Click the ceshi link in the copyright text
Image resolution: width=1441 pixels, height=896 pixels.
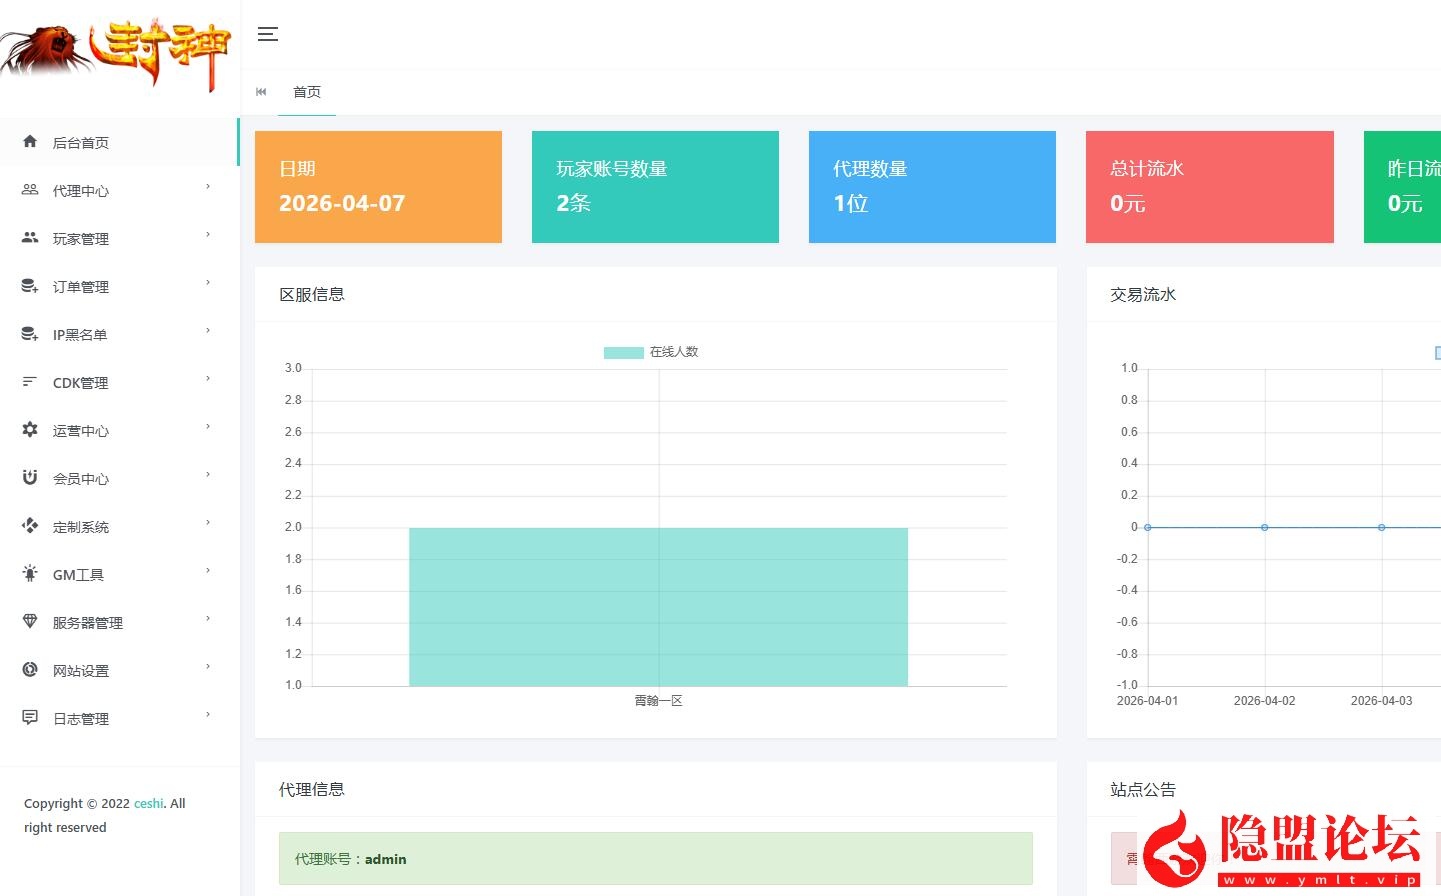[x=148, y=803]
